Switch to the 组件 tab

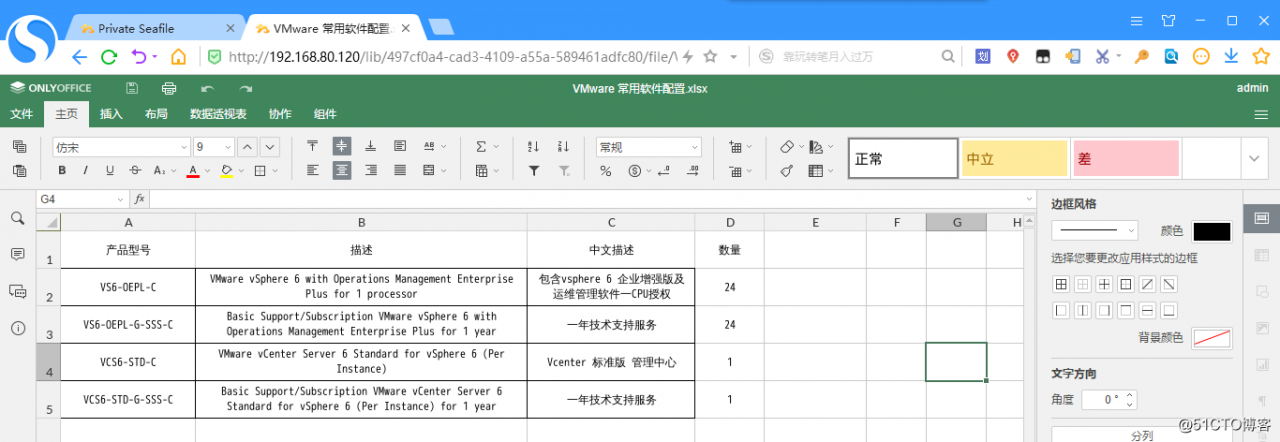(325, 114)
